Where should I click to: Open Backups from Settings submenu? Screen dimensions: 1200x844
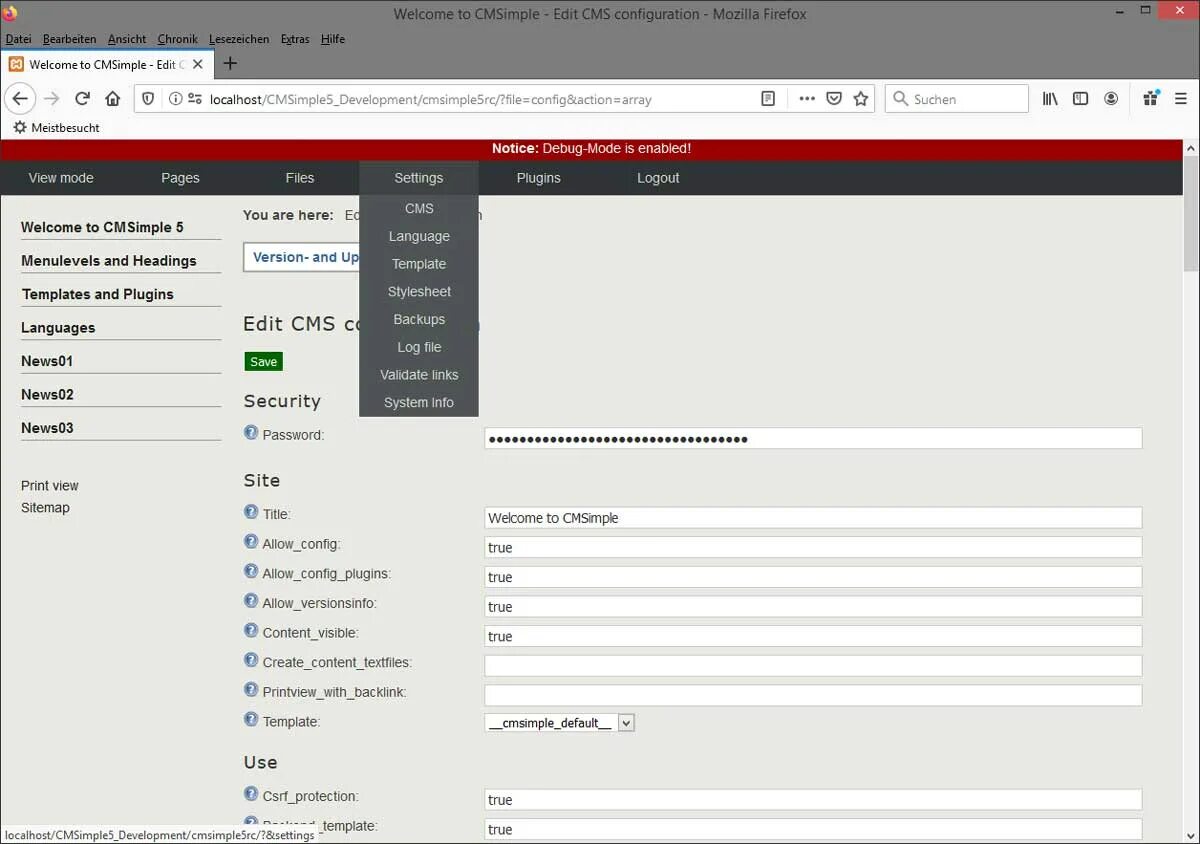click(419, 319)
